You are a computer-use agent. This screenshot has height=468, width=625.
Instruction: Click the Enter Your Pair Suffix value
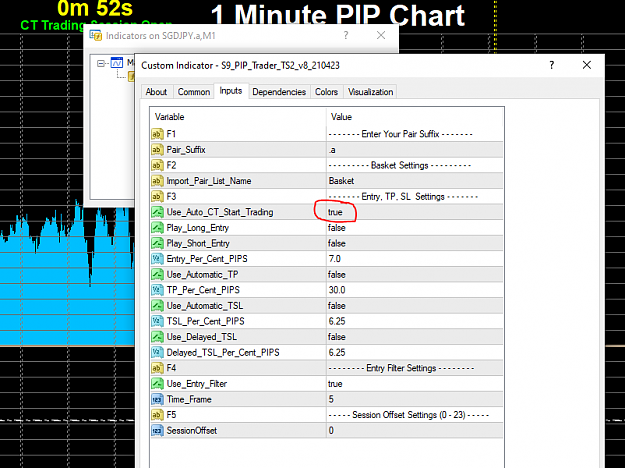401,134
